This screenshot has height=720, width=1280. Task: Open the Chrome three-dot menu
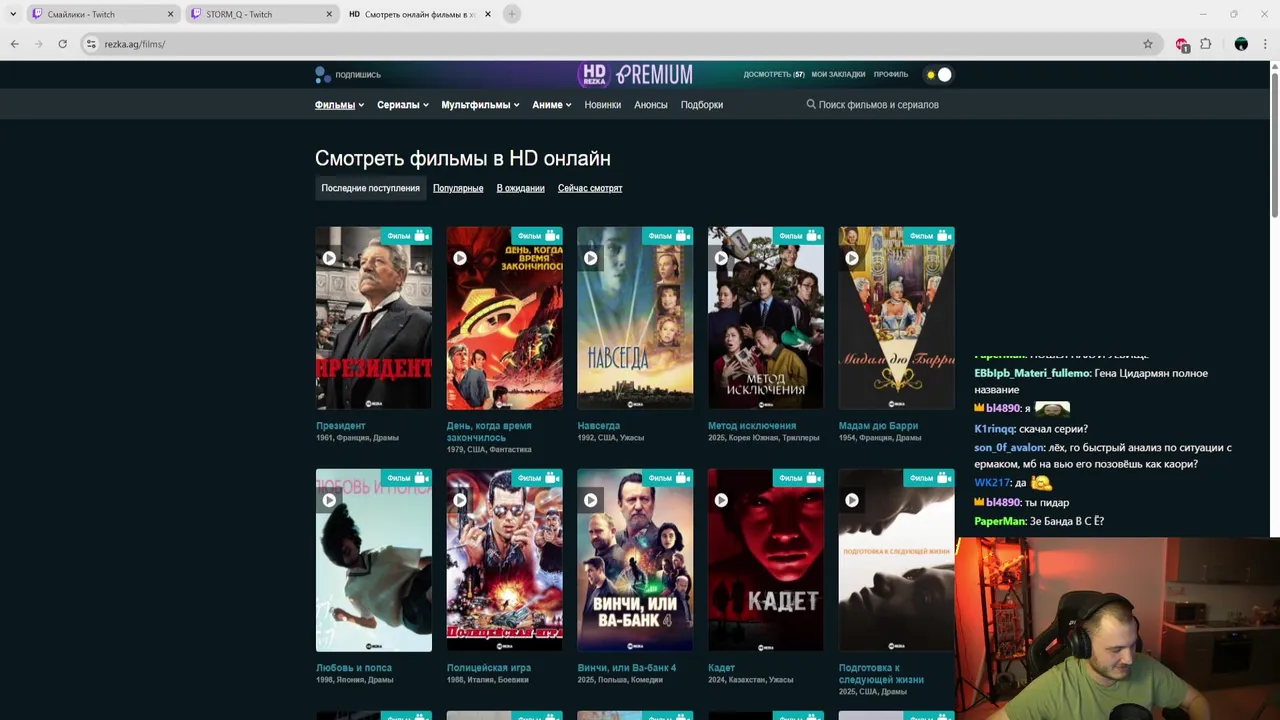pos(1265,44)
